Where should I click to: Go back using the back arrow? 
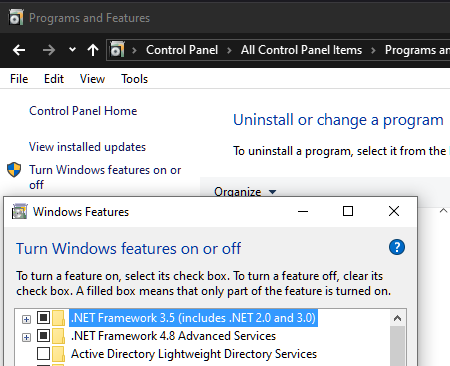tap(19, 50)
